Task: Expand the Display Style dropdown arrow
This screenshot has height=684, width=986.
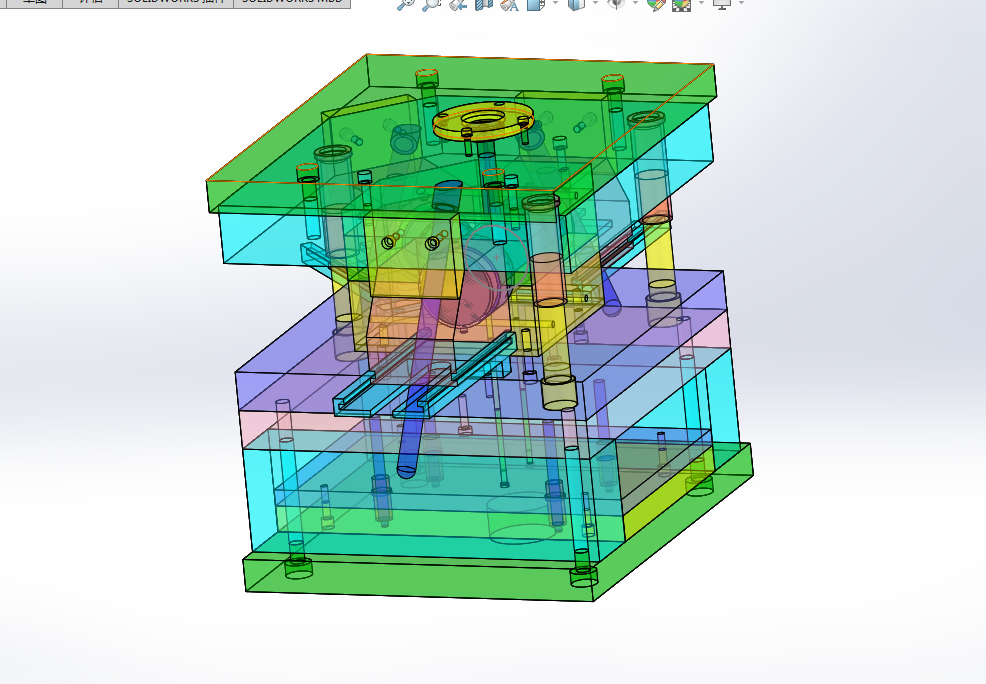Action: pos(595,3)
